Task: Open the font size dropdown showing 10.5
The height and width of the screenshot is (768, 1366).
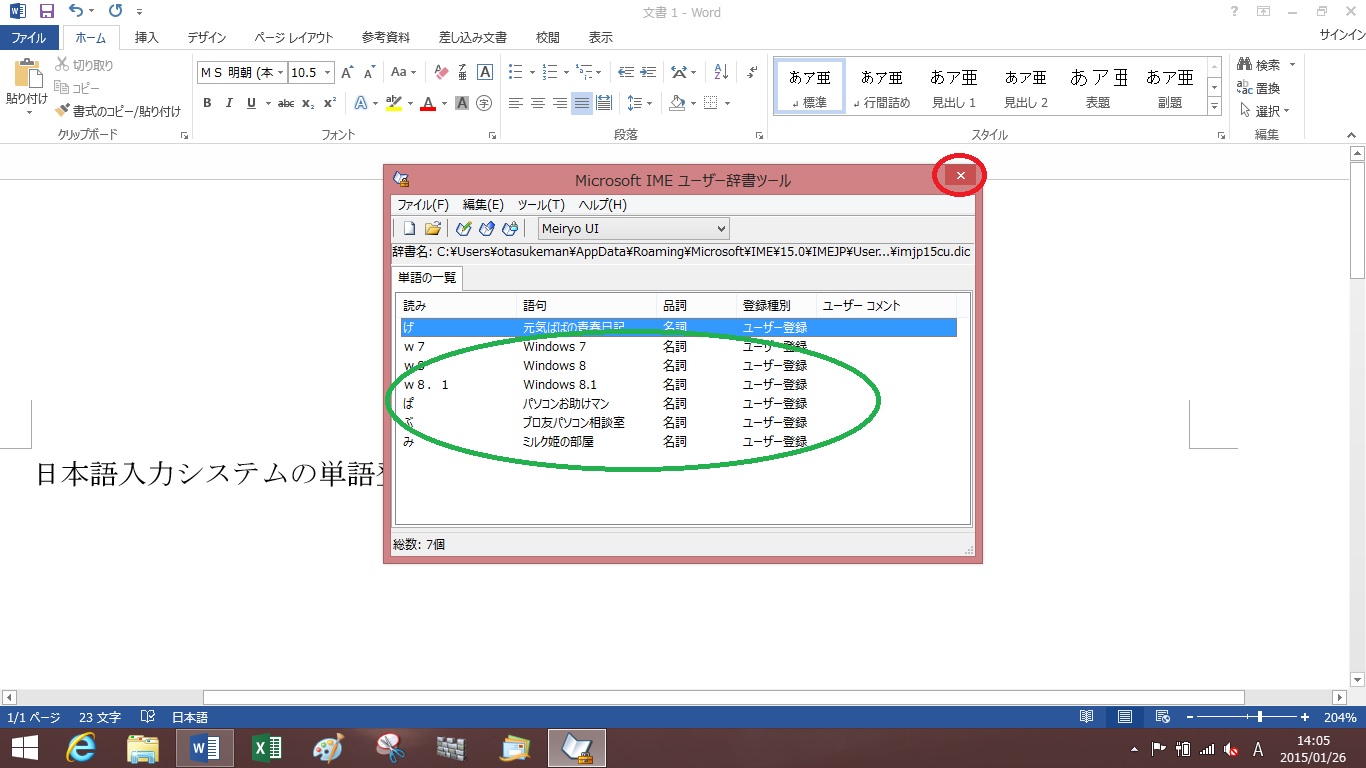Action: tap(326, 72)
